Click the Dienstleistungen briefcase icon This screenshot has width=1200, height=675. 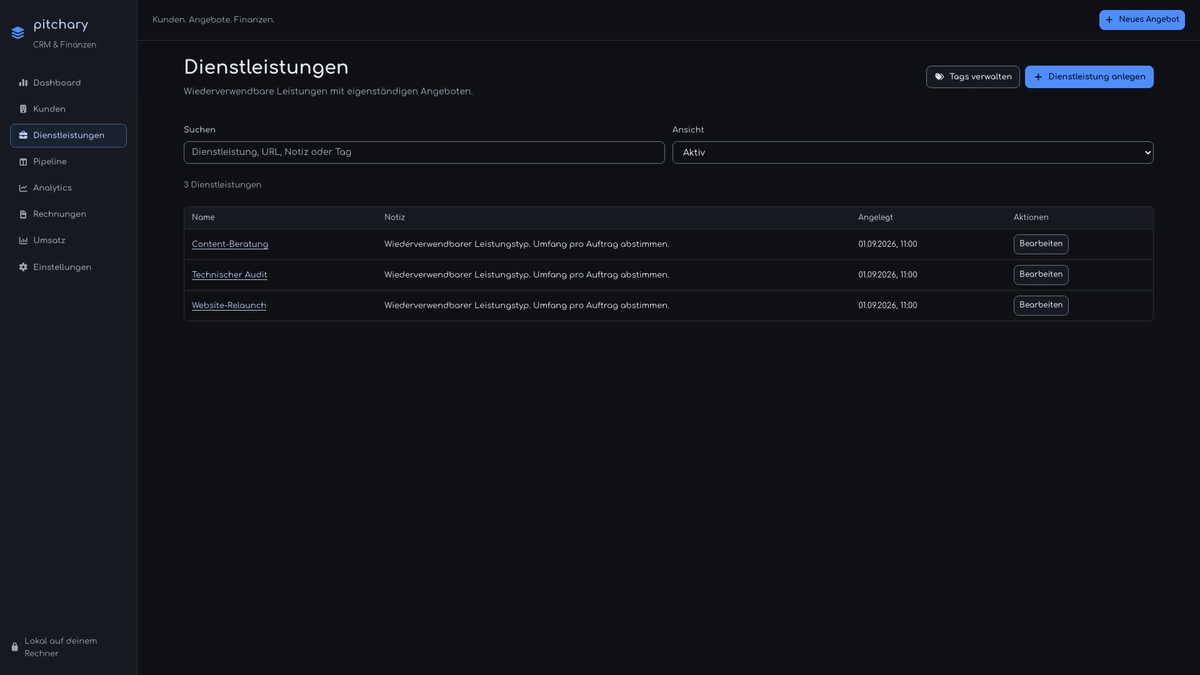[23, 135]
